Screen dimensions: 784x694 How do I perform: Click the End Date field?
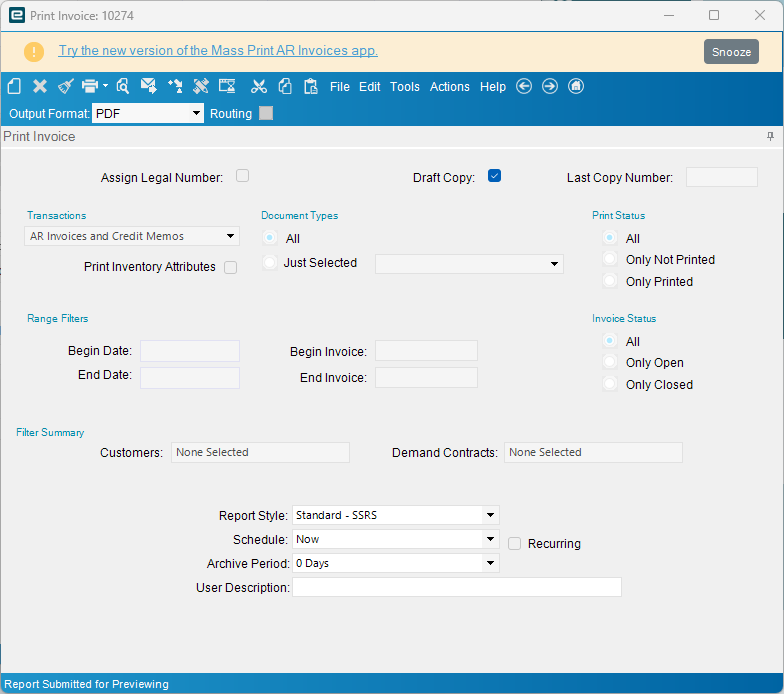click(x=190, y=378)
